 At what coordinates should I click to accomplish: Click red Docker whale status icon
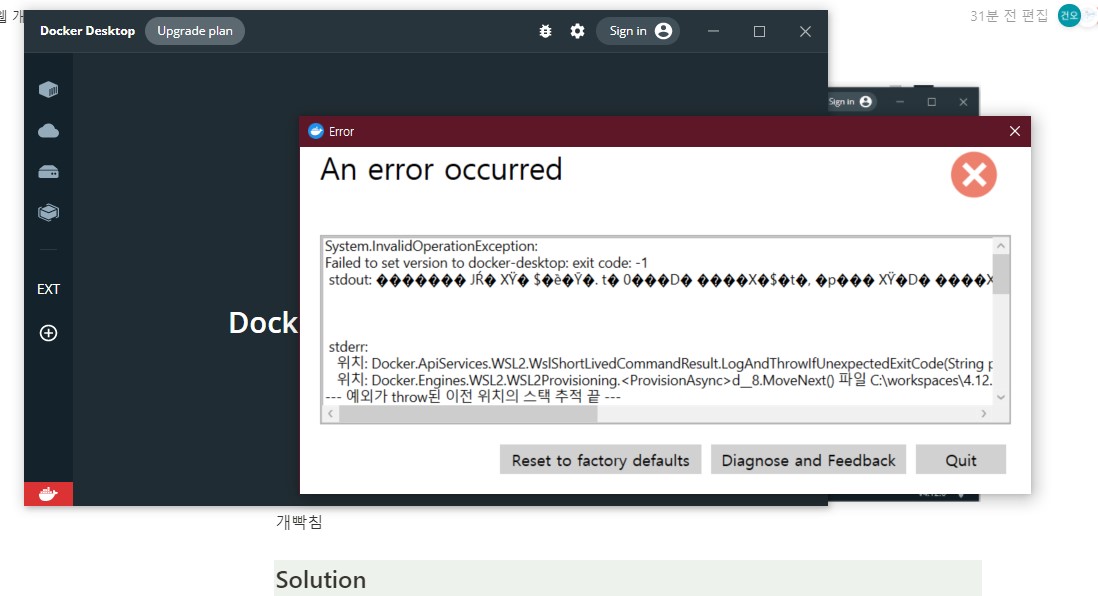[x=48, y=494]
